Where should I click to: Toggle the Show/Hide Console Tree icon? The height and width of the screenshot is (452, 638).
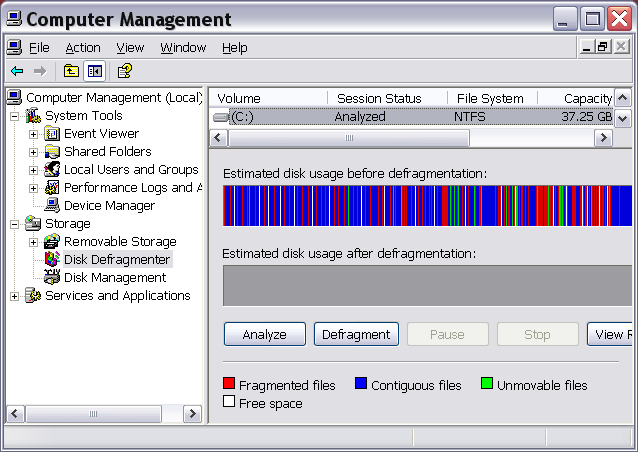[94, 71]
